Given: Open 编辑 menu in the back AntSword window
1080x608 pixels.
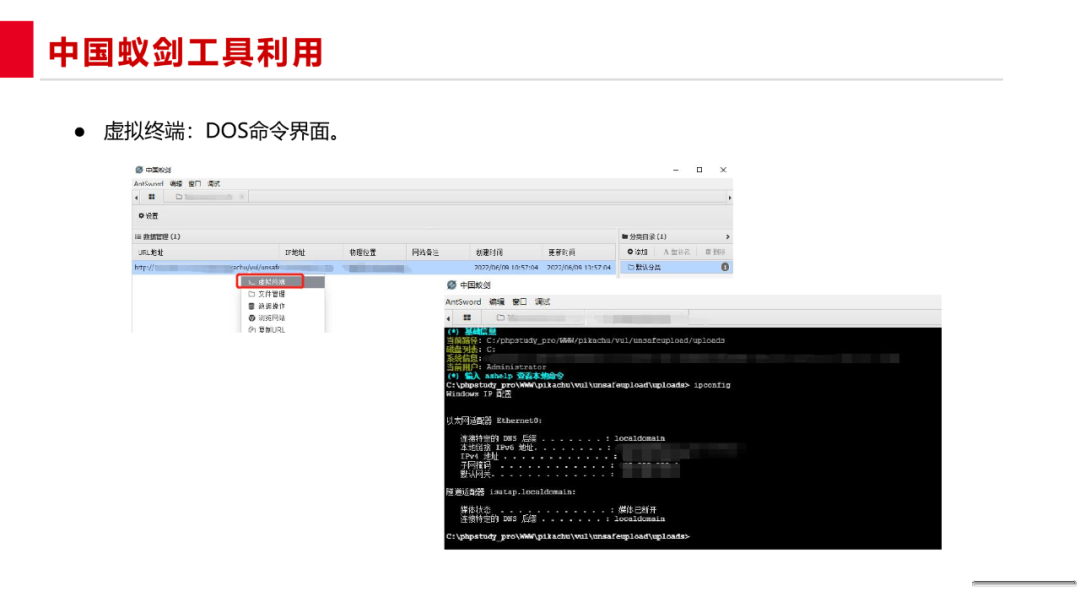Looking at the screenshot, I should pyautogui.click(x=176, y=184).
